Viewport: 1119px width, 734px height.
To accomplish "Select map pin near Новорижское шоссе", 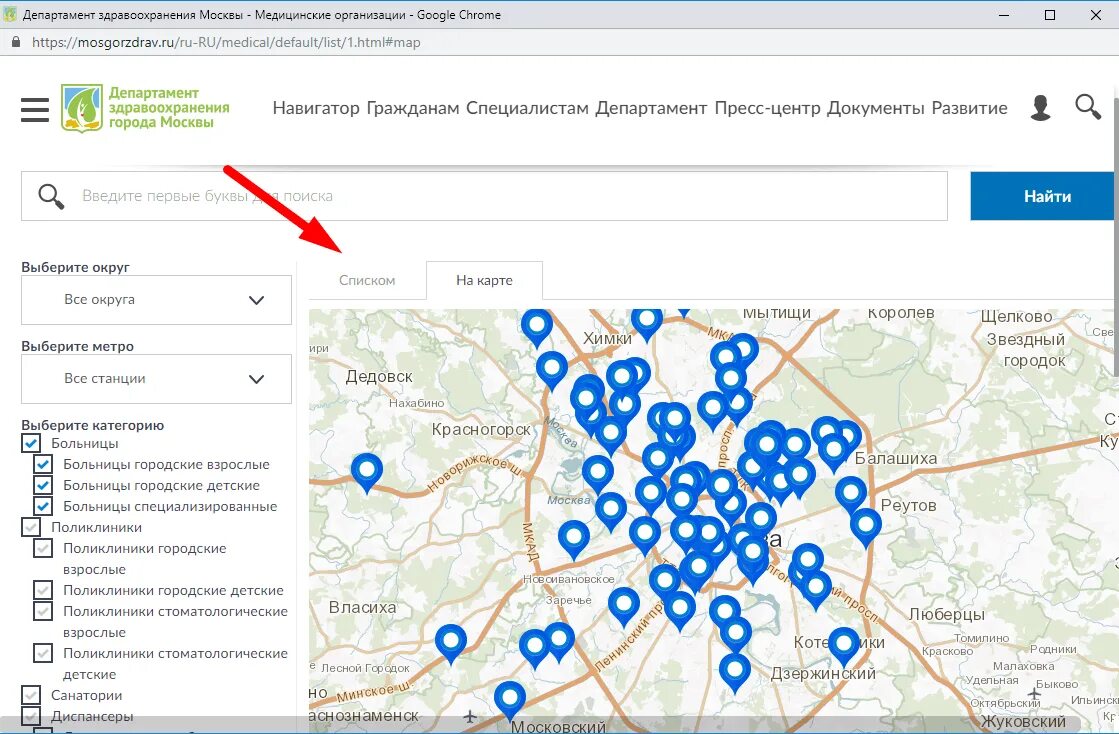I will 367,472.
